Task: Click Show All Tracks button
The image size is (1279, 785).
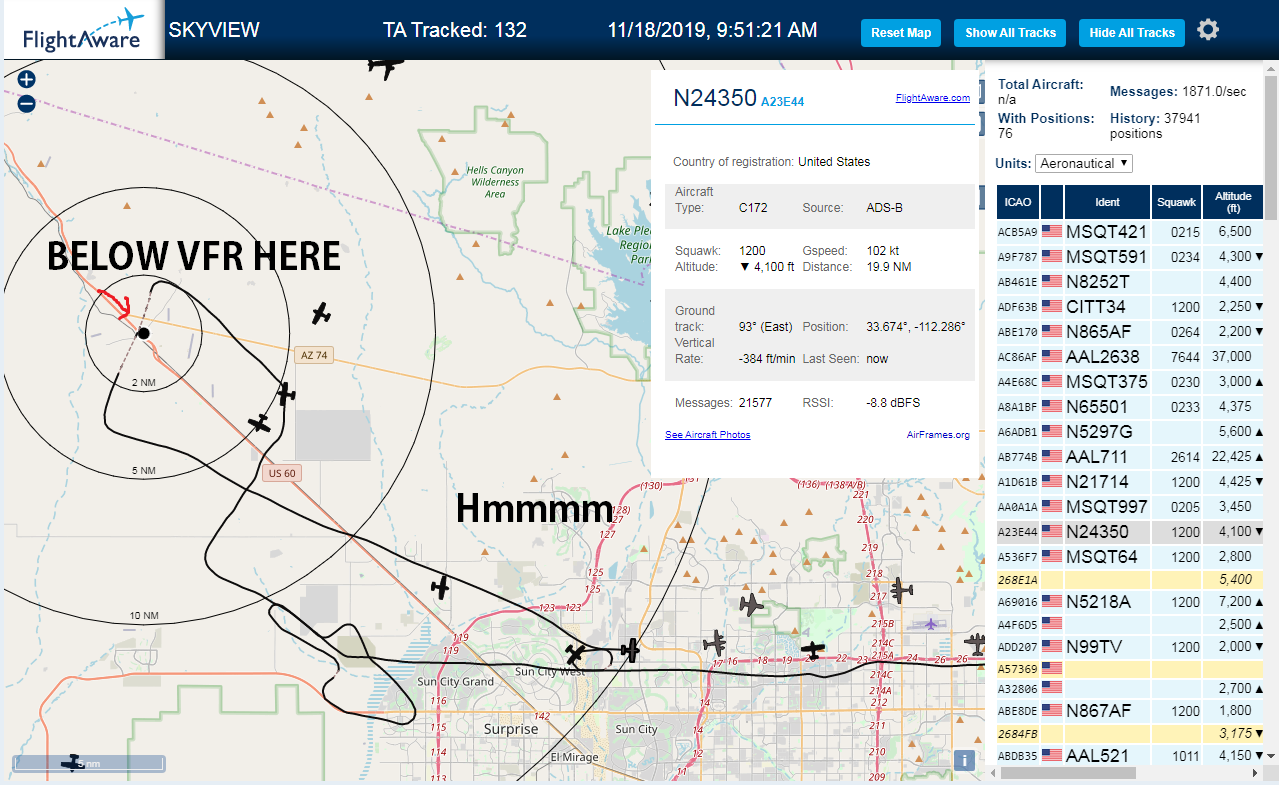Action: pos(1010,33)
